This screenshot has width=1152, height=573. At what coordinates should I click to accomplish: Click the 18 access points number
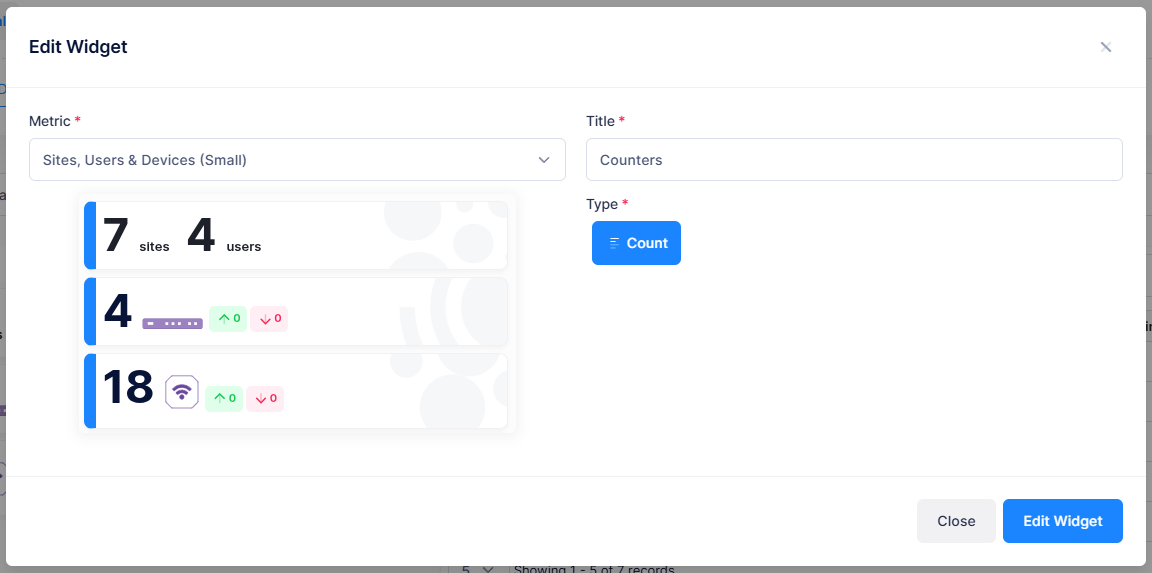[x=128, y=388]
